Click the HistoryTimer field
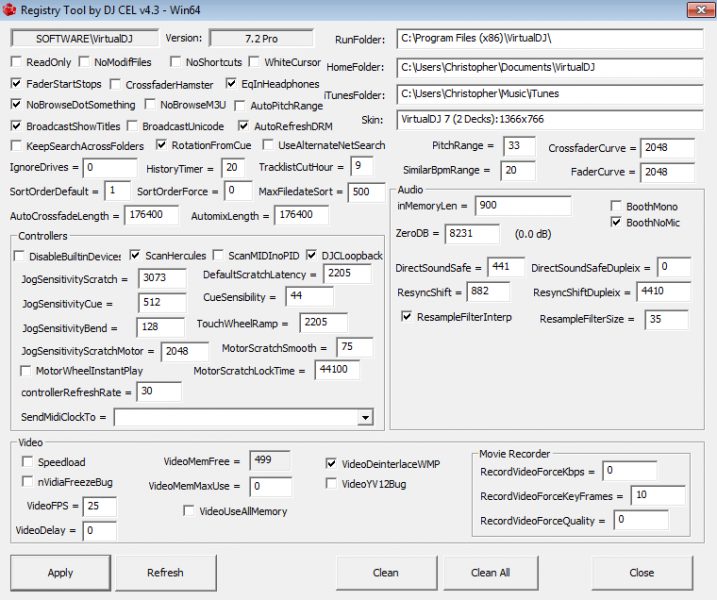 (x=233, y=168)
